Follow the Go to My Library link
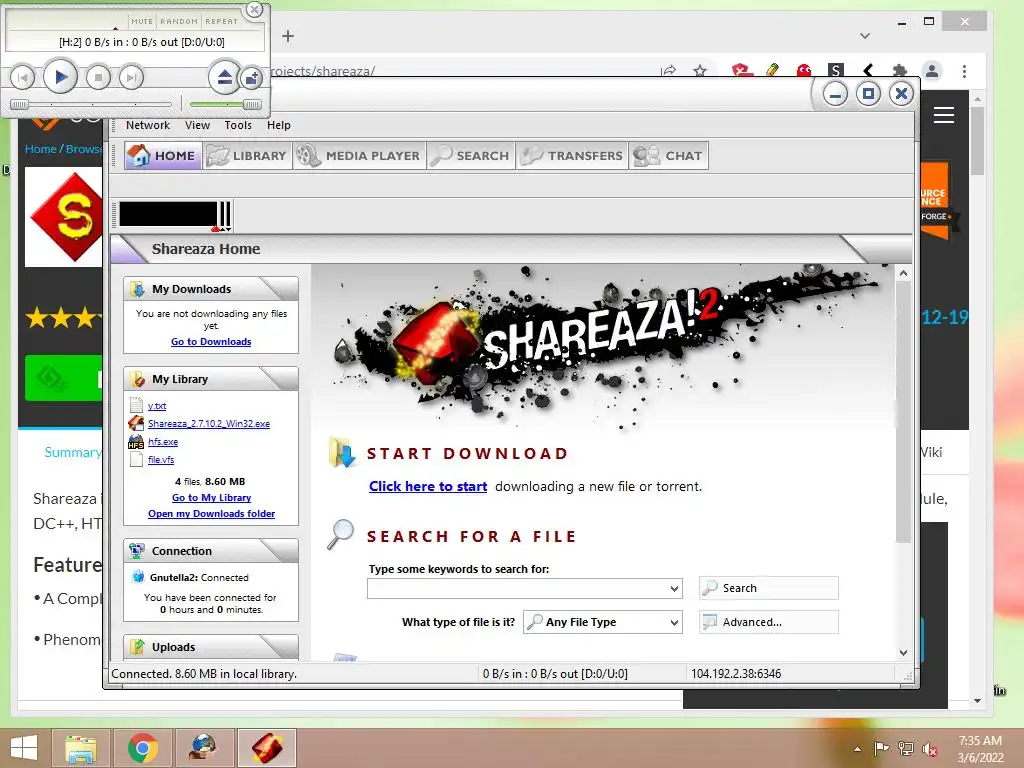 tap(211, 498)
